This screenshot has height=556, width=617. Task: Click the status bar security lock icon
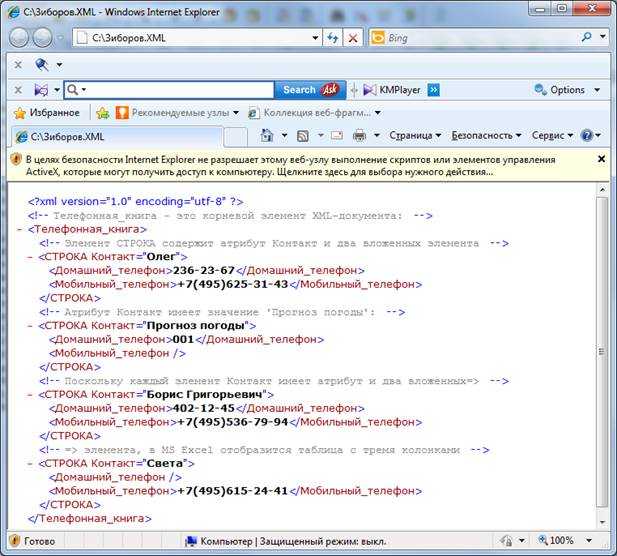pos(506,541)
